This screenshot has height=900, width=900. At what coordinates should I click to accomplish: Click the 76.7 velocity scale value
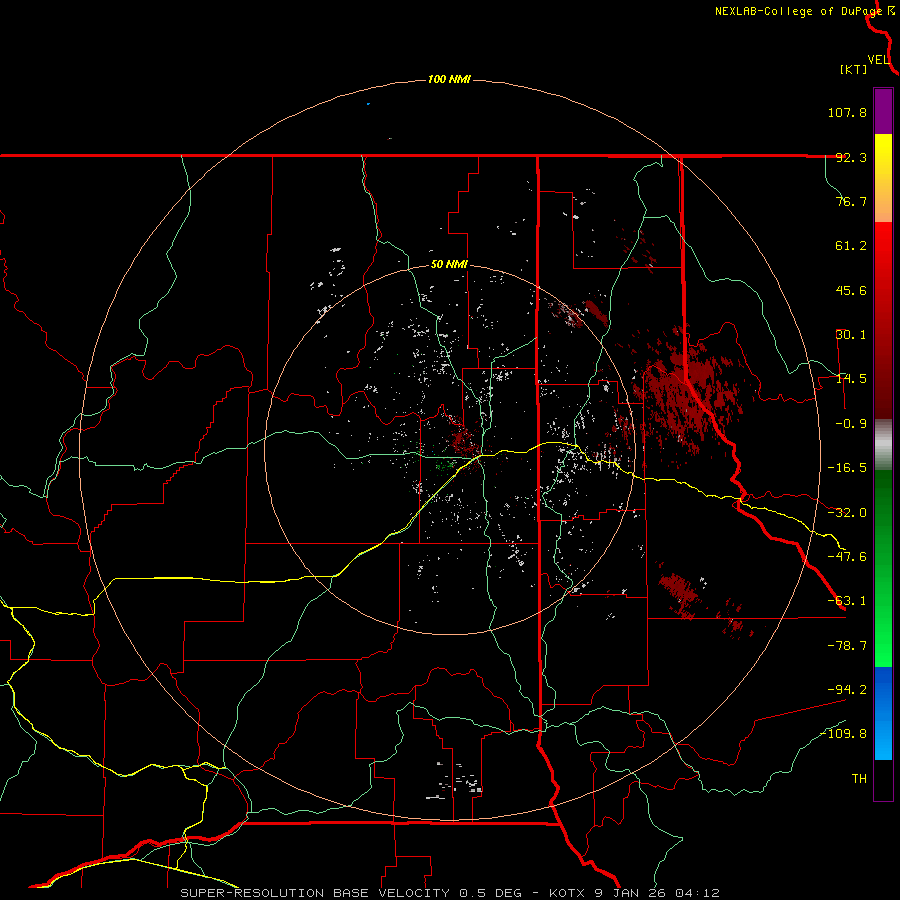point(851,201)
